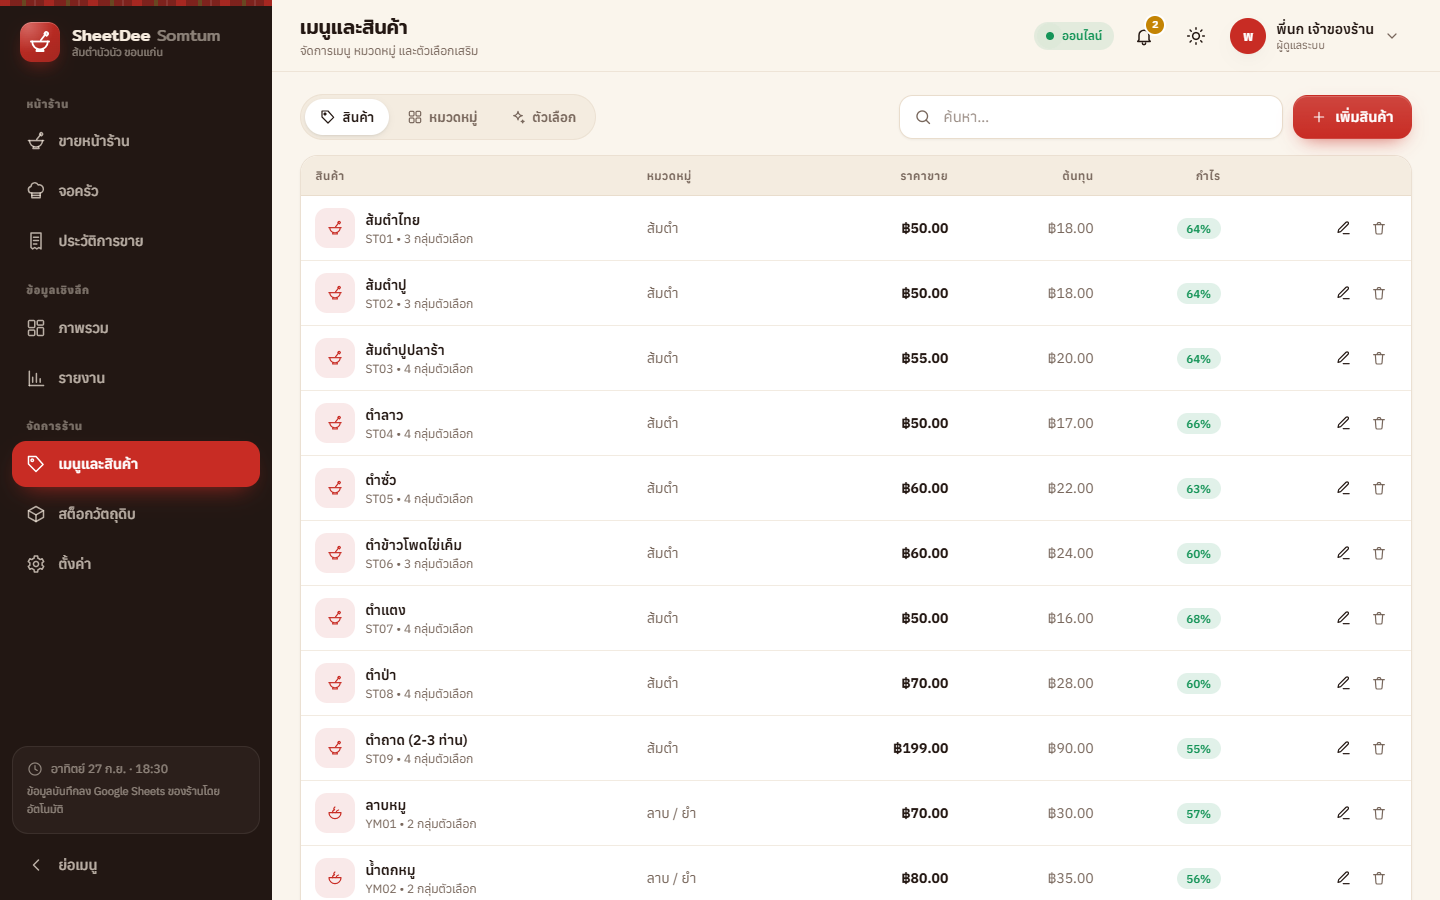Delete the ส้มตำไทย product row
Screen dimensions: 1440x900
1379,228
